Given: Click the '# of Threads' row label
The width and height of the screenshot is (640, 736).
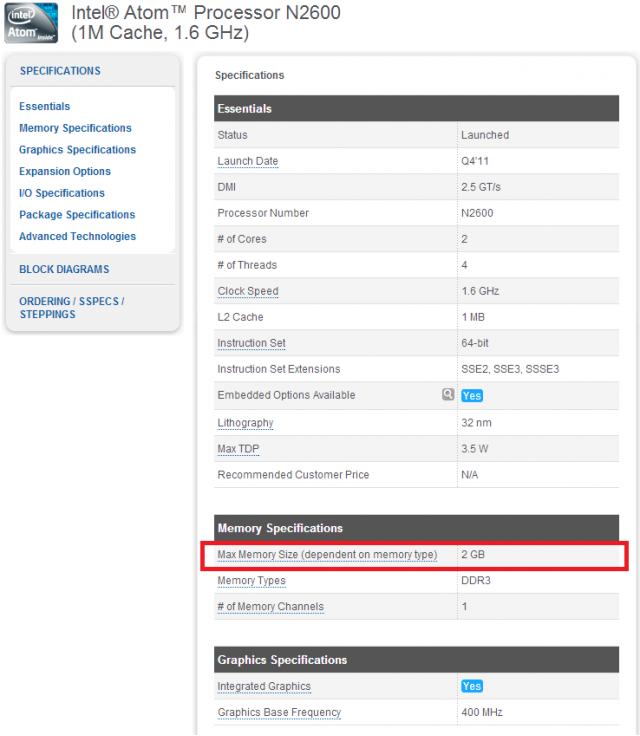Looking at the screenshot, I should coord(247,265).
